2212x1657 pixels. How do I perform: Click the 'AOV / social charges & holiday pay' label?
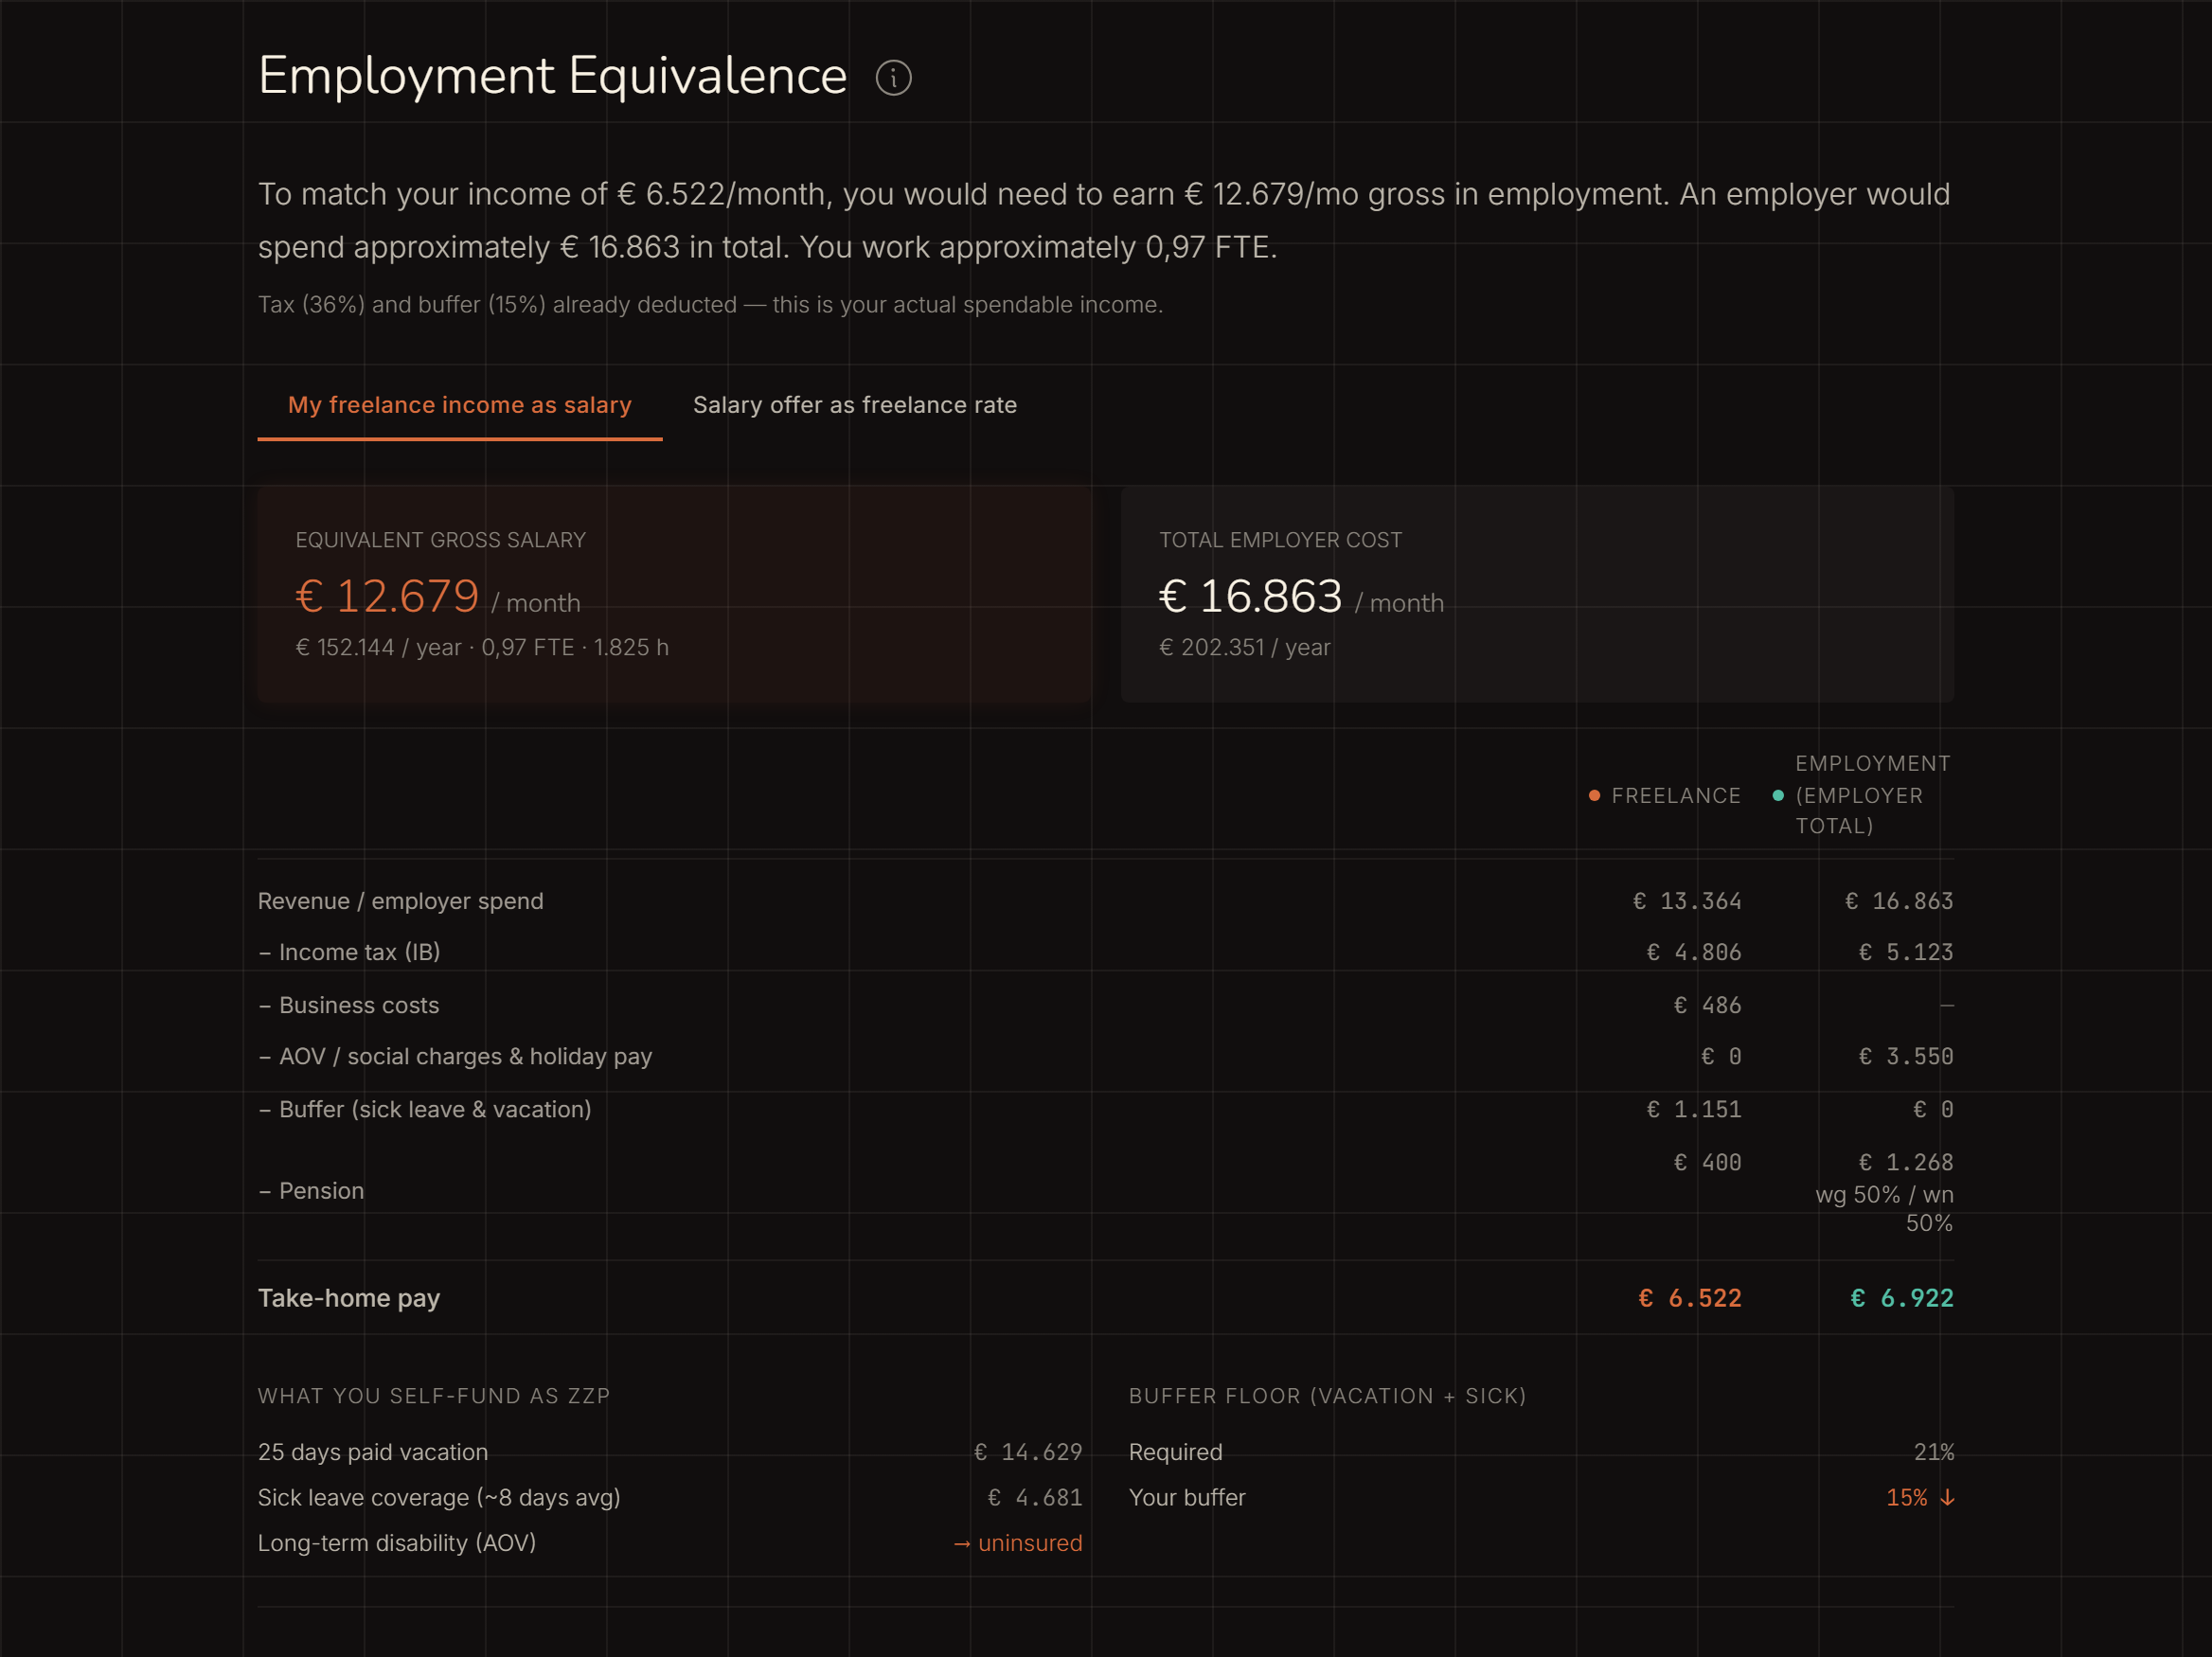(465, 1056)
